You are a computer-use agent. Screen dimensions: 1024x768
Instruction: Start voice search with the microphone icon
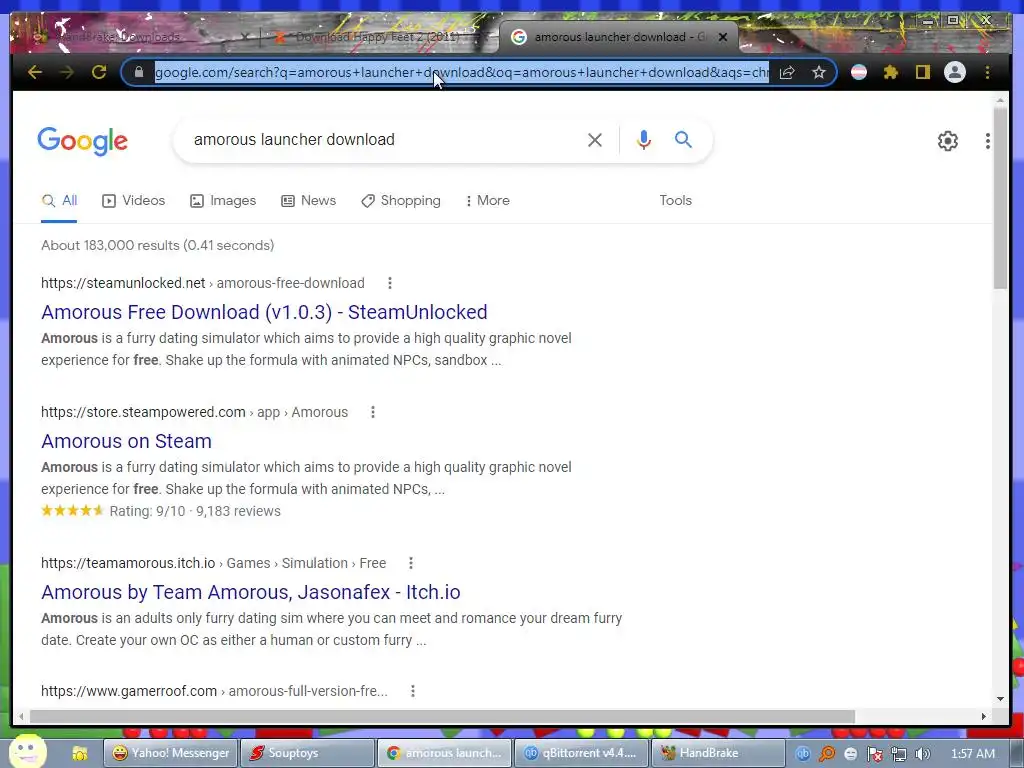pyautogui.click(x=643, y=140)
